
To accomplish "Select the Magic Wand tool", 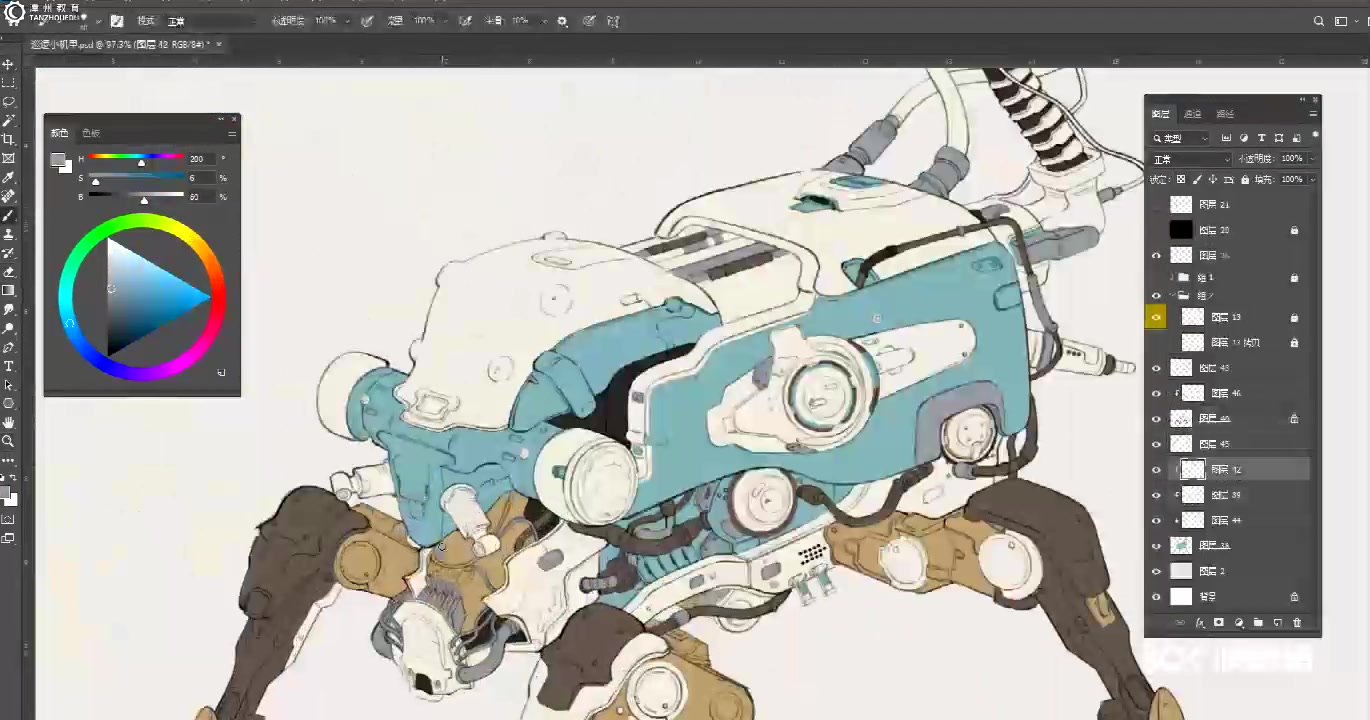I will pyautogui.click(x=8, y=121).
